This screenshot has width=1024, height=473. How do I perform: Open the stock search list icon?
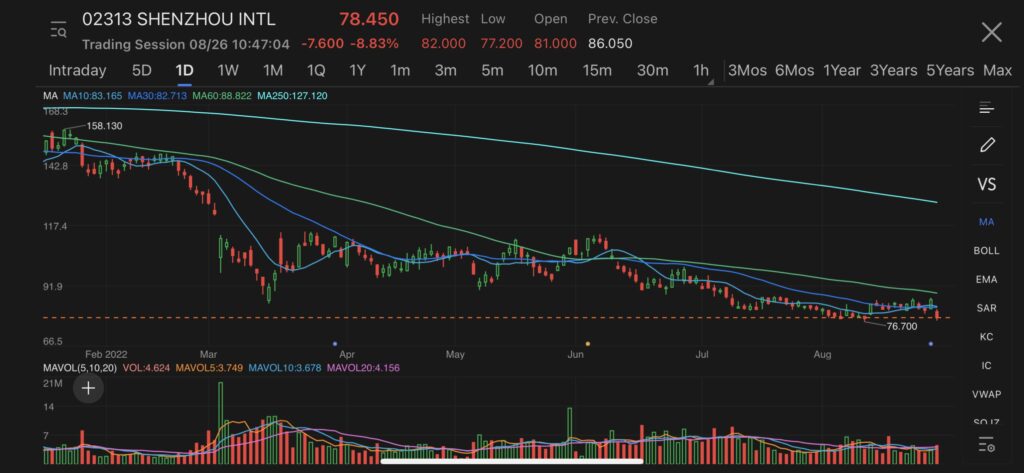[58, 30]
